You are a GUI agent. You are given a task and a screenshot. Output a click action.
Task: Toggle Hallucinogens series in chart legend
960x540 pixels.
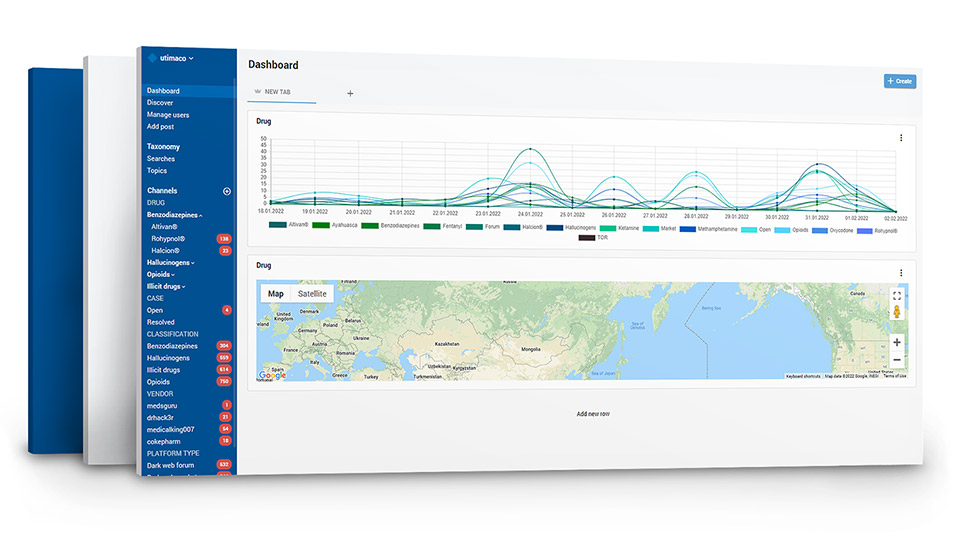(571, 228)
